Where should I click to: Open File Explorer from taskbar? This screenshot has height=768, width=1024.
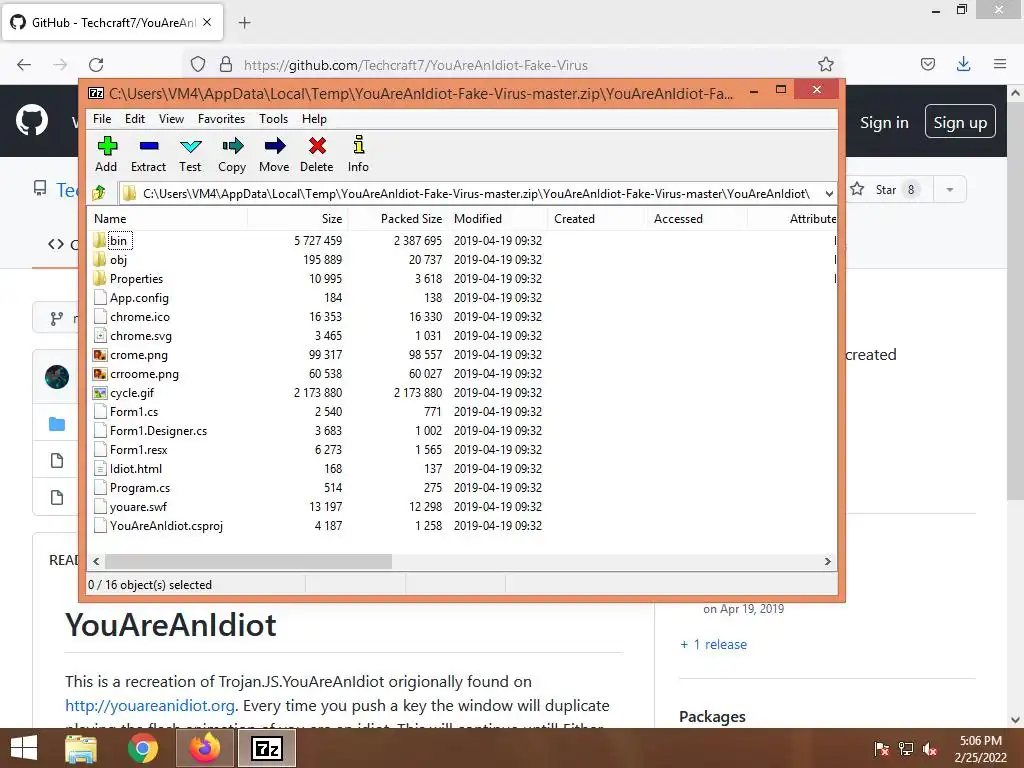81,748
